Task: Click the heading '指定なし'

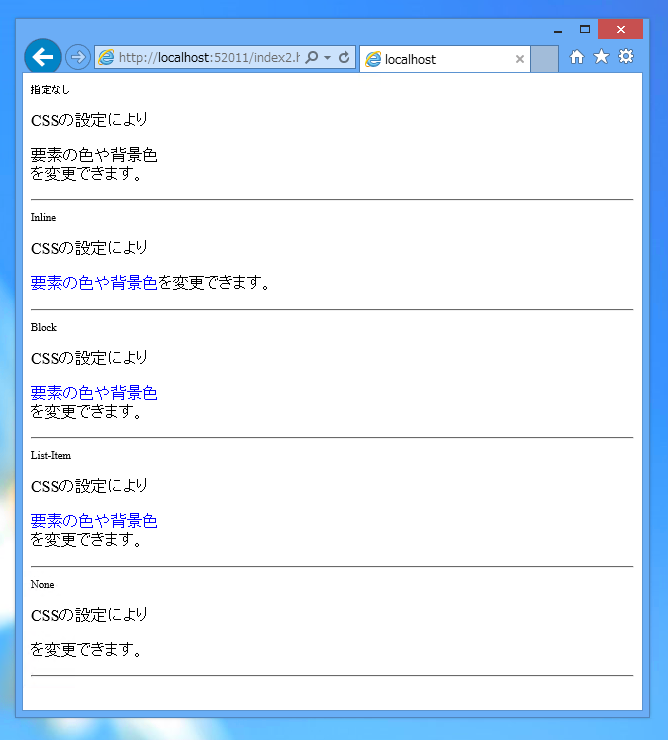Action: point(50,90)
